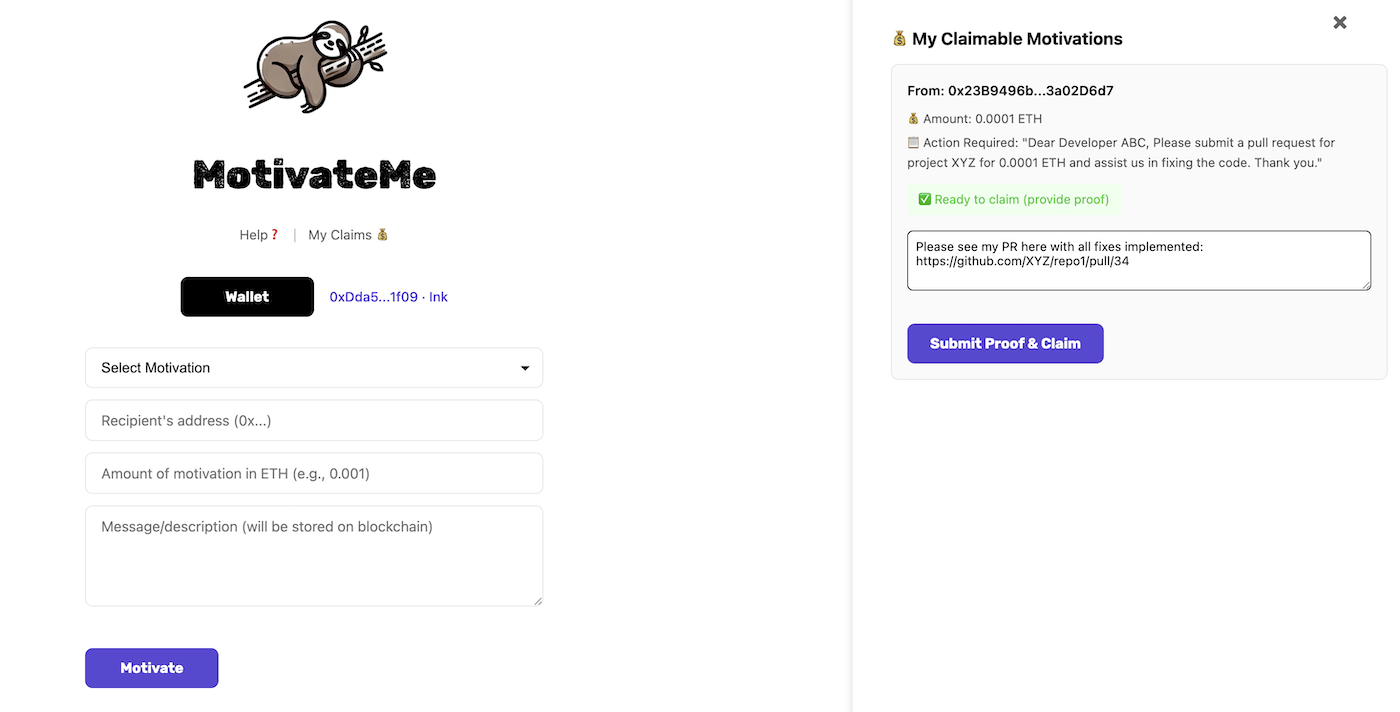Click the money bag icon beside Amount

click(x=913, y=119)
